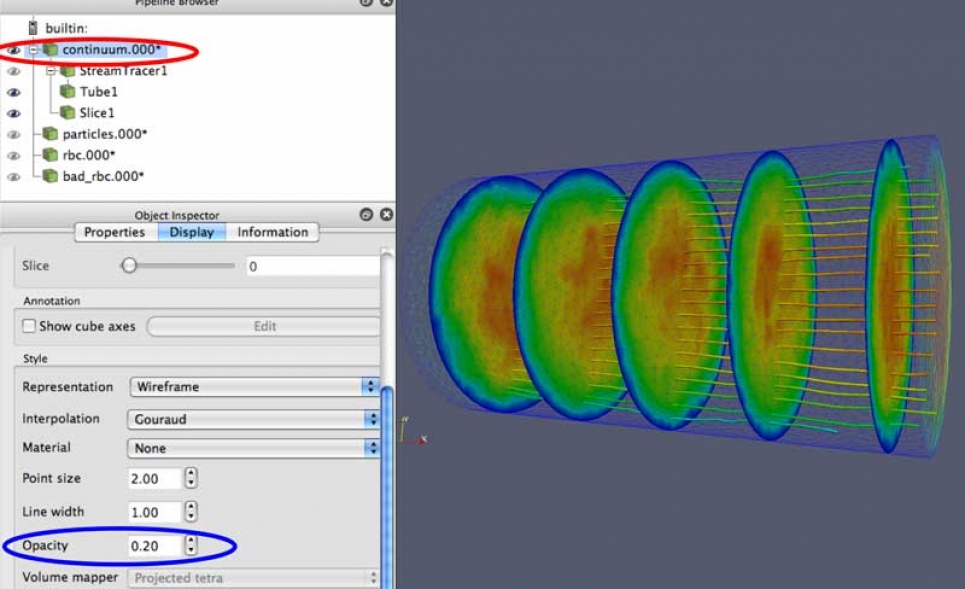The height and width of the screenshot is (589, 965).
Task: Click the rbc.000 cube icon
Action: click(x=50, y=155)
